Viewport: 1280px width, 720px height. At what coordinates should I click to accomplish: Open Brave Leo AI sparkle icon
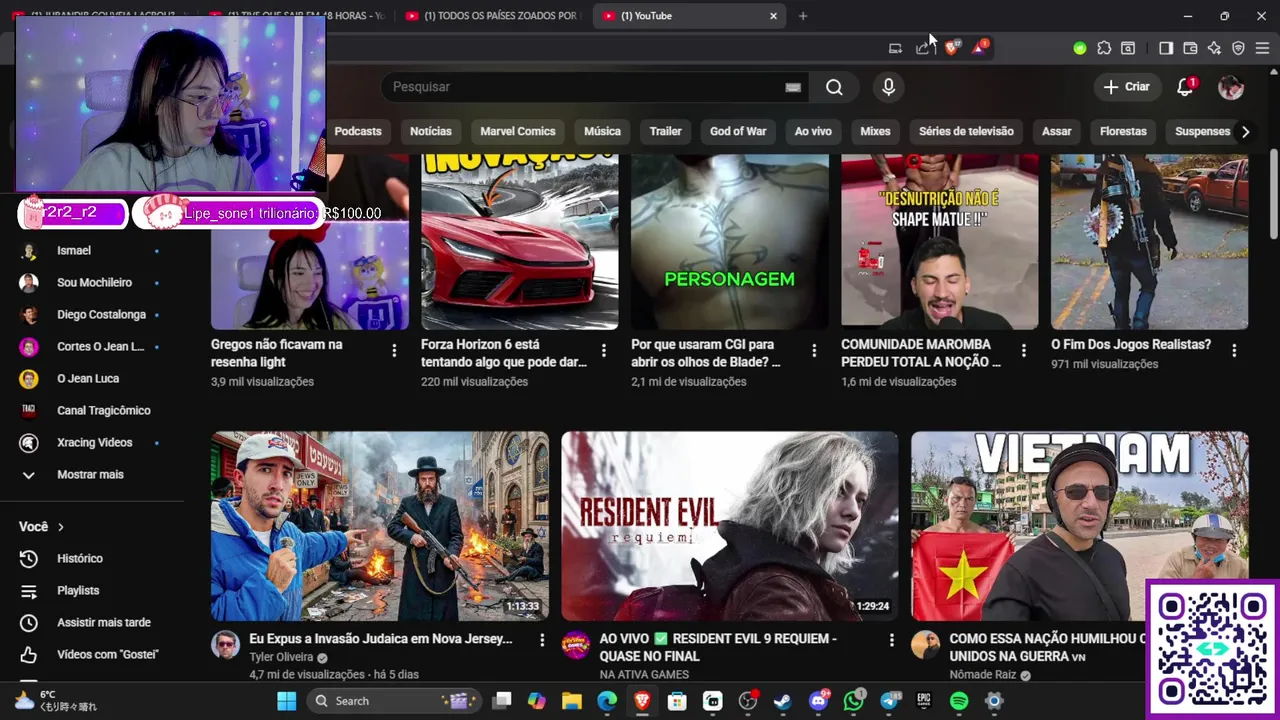coord(1214,48)
